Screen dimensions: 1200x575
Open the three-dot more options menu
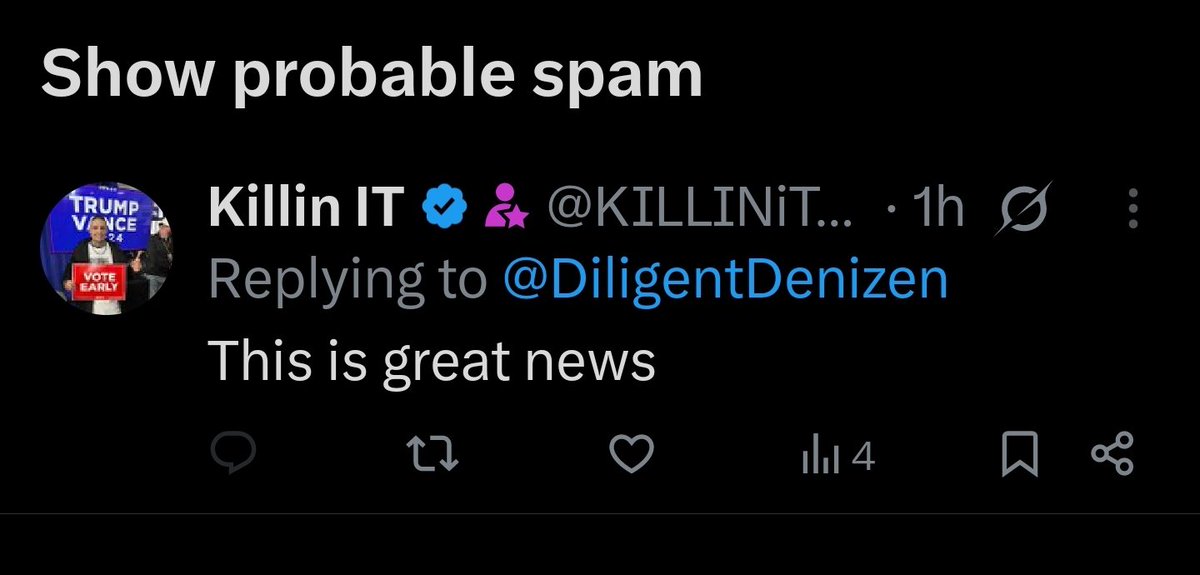[1133, 209]
